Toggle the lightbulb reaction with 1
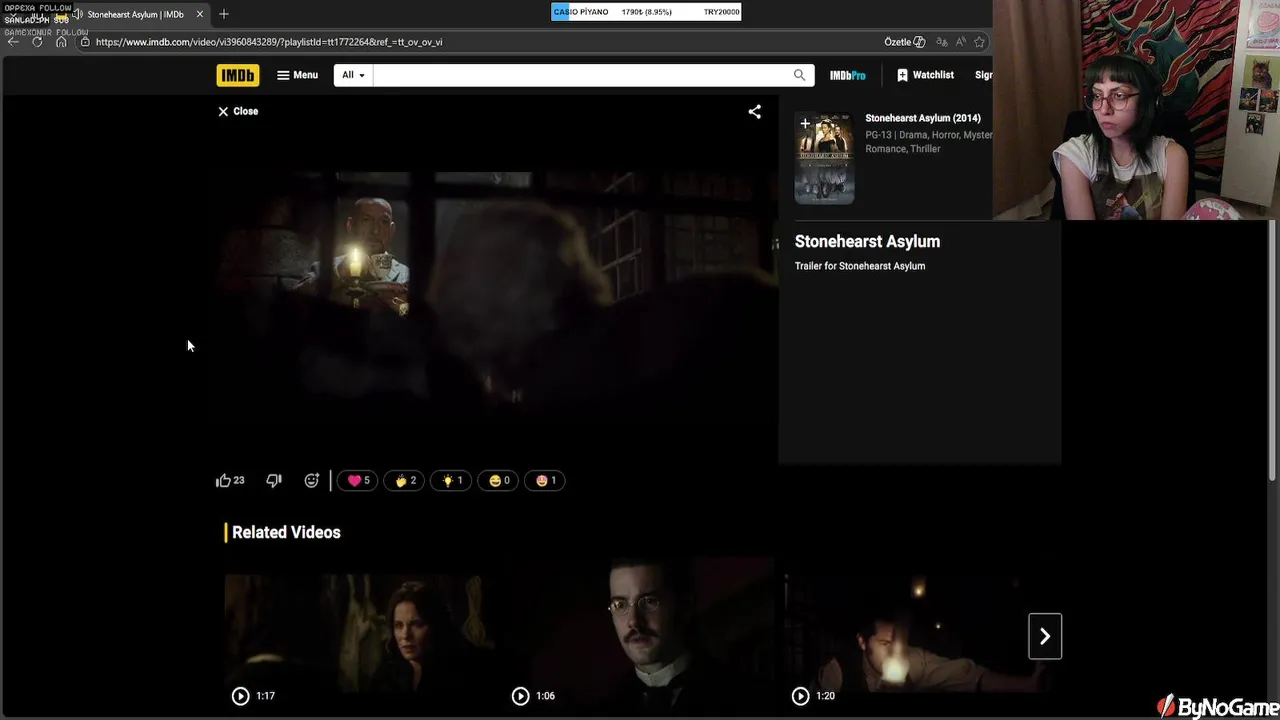The width and height of the screenshot is (1280, 720). [x=451, y=480]
